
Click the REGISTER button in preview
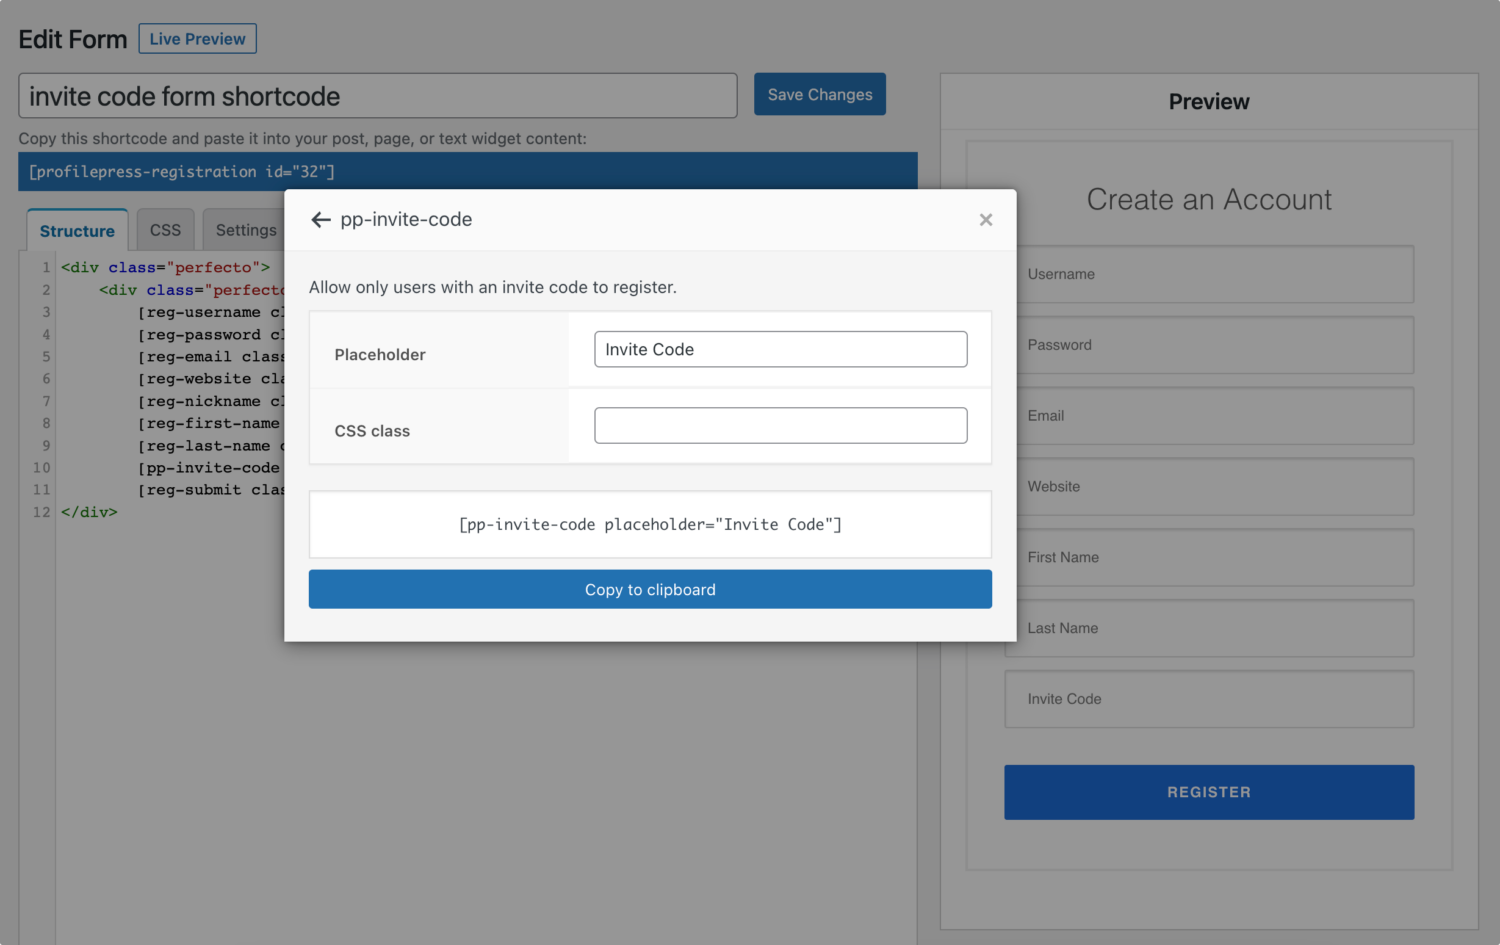[x=1209, y=792]
